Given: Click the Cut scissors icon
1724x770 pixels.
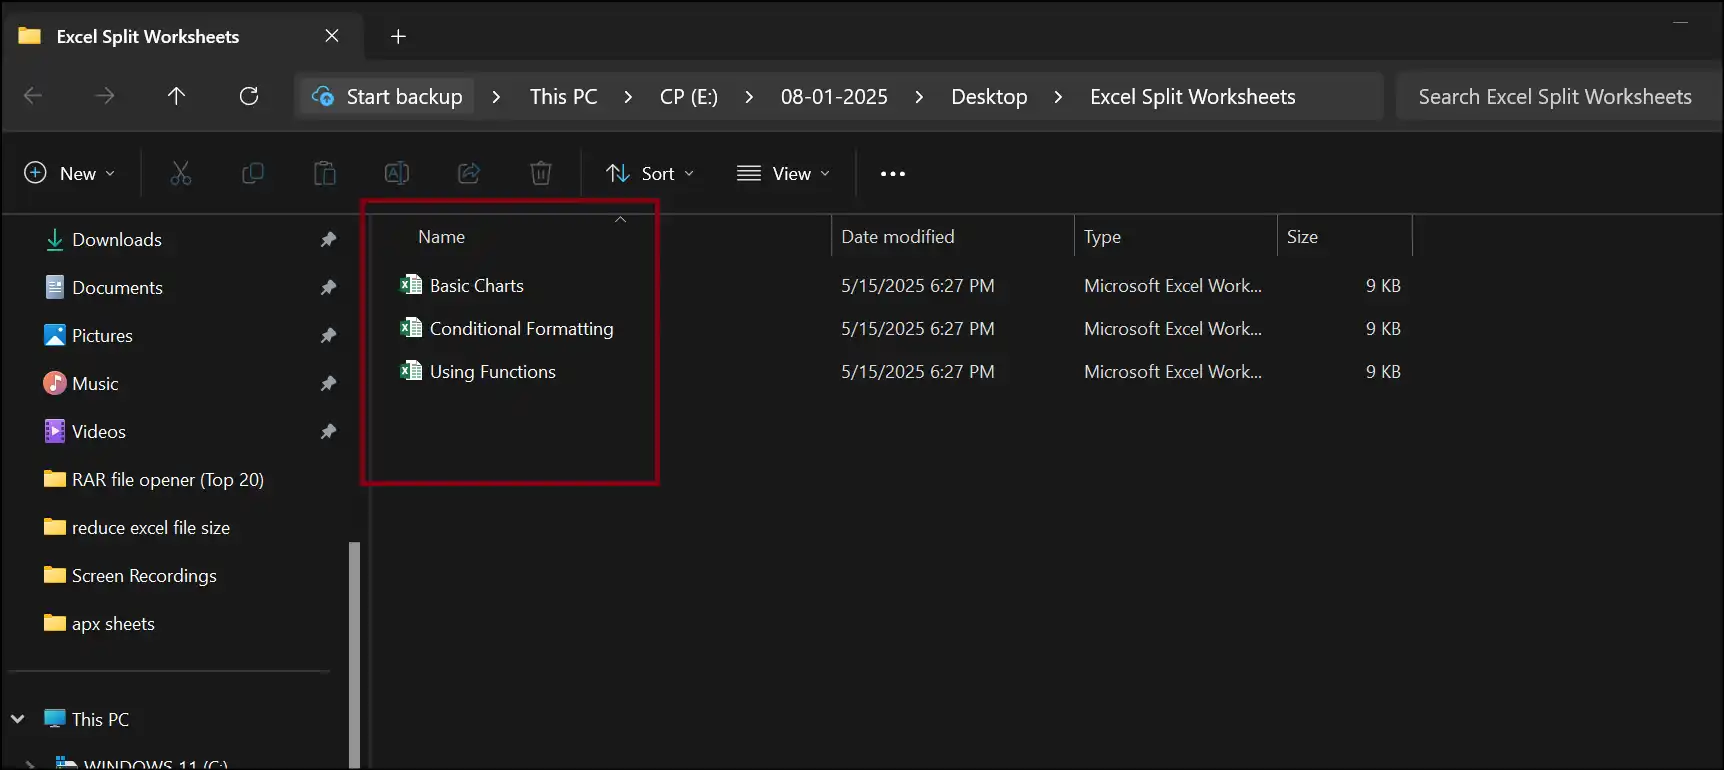Looking at the screenshot, I should [181, 173].
